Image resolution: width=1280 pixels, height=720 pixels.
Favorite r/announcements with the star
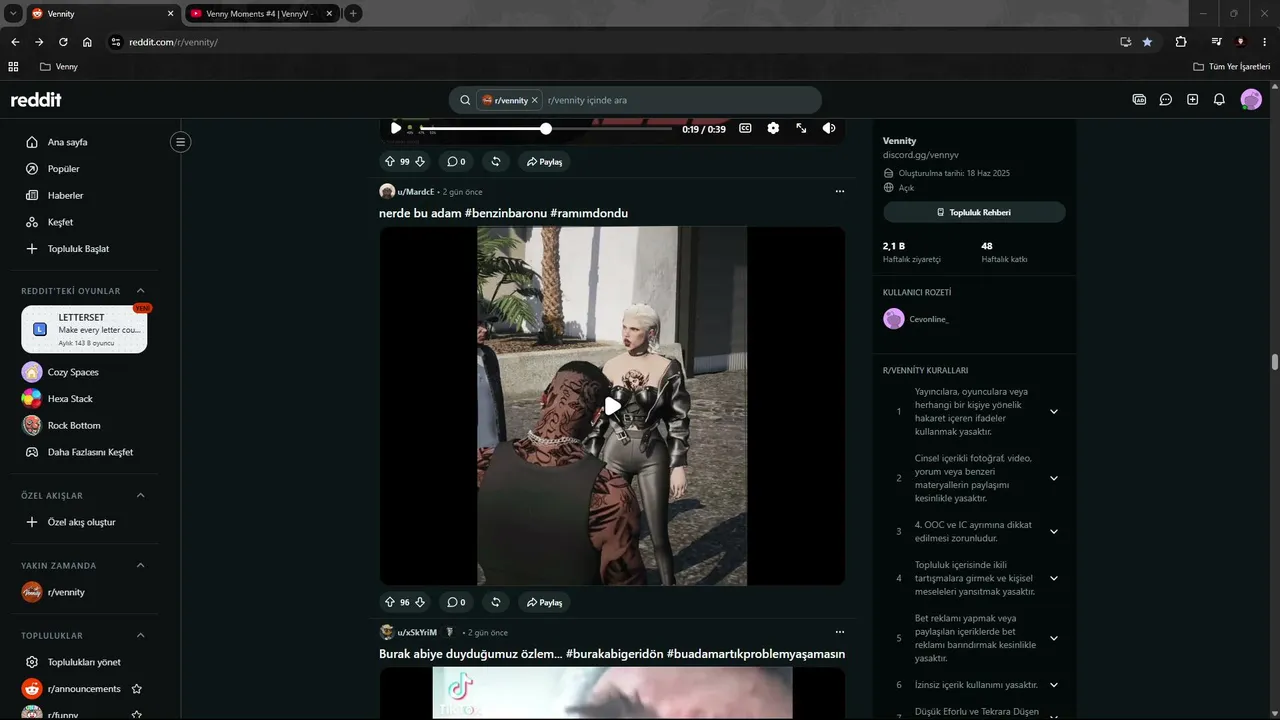click(136, 689)
